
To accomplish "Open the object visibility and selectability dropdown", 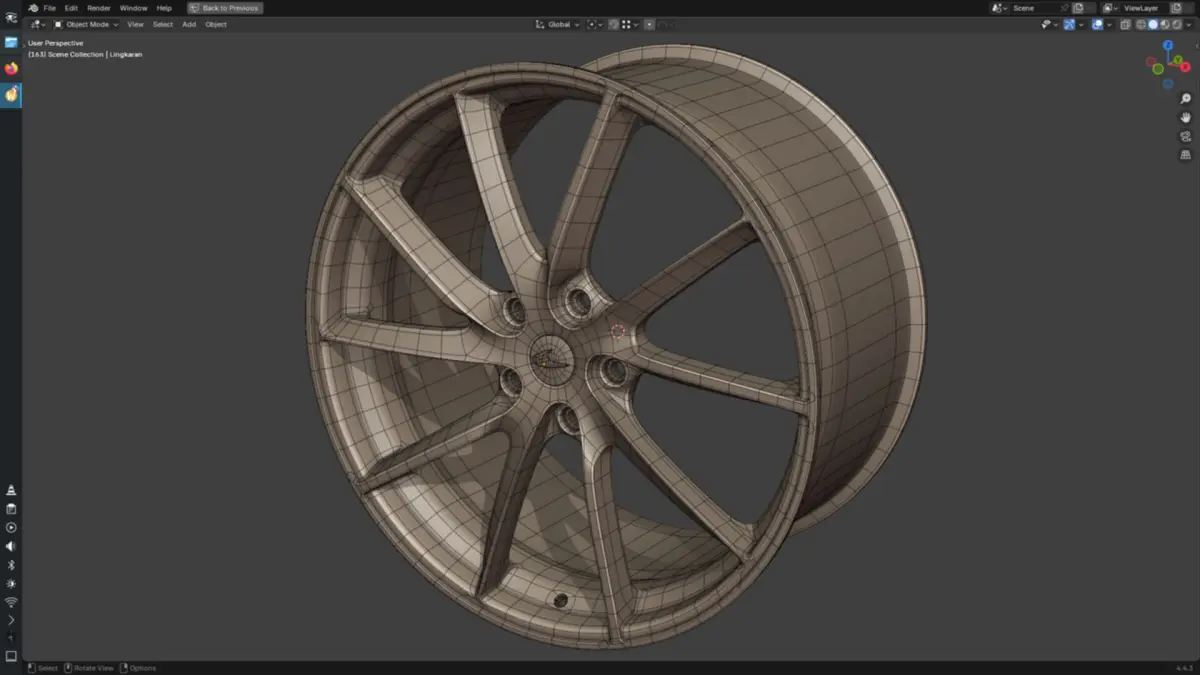I will click(x=1049, y=24).
